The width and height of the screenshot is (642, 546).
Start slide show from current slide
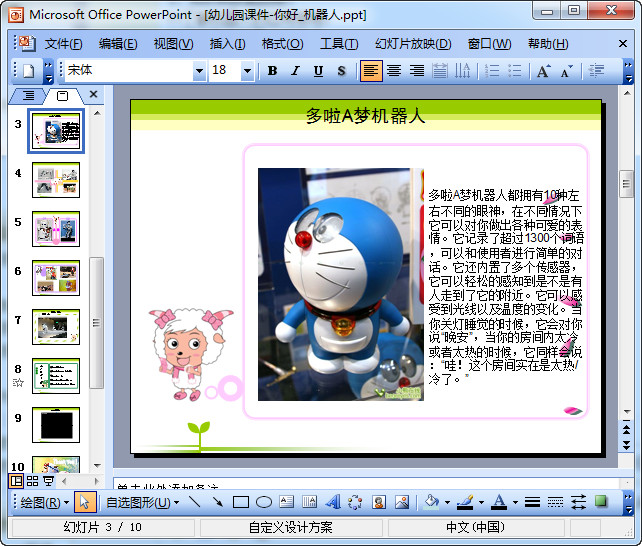pos(48,481)
